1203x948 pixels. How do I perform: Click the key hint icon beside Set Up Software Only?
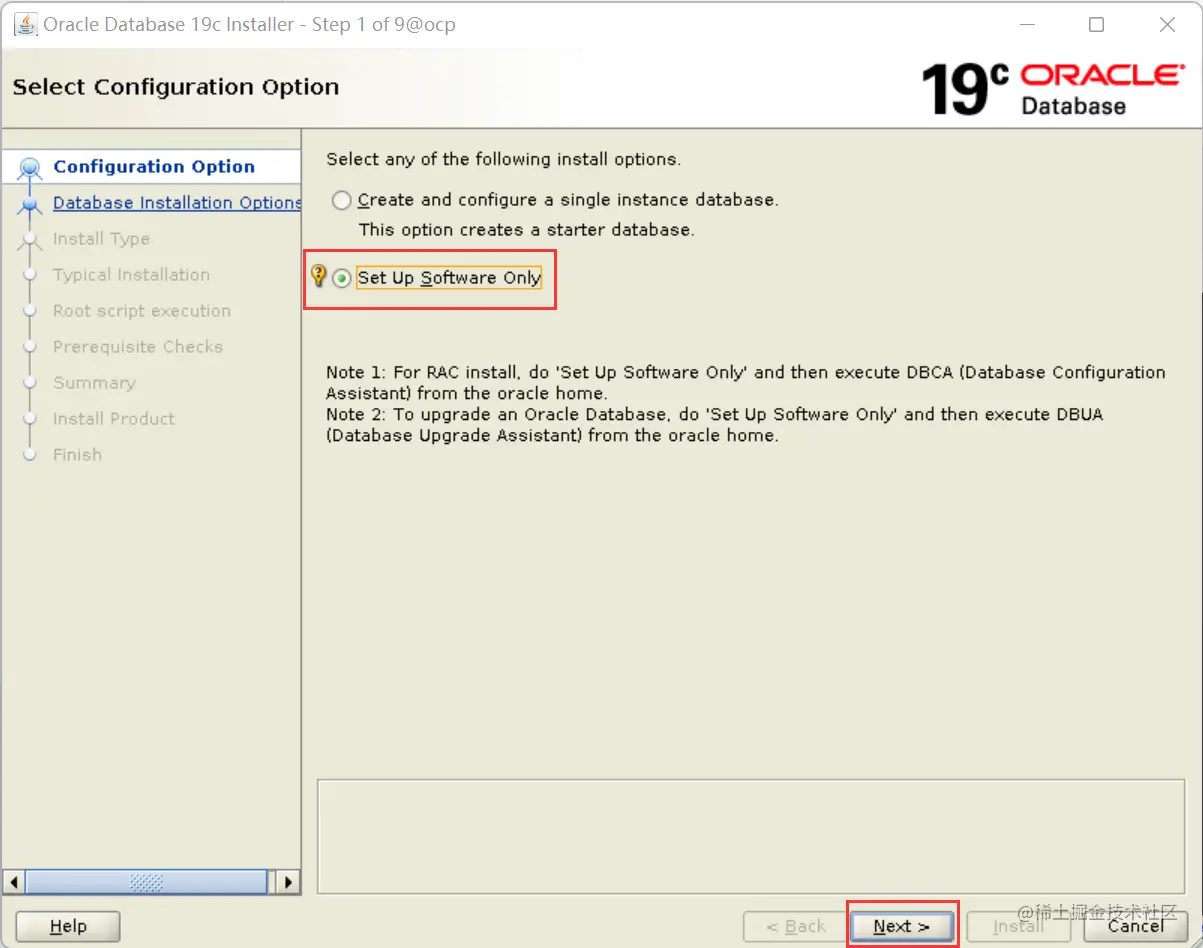pos(318,276)
